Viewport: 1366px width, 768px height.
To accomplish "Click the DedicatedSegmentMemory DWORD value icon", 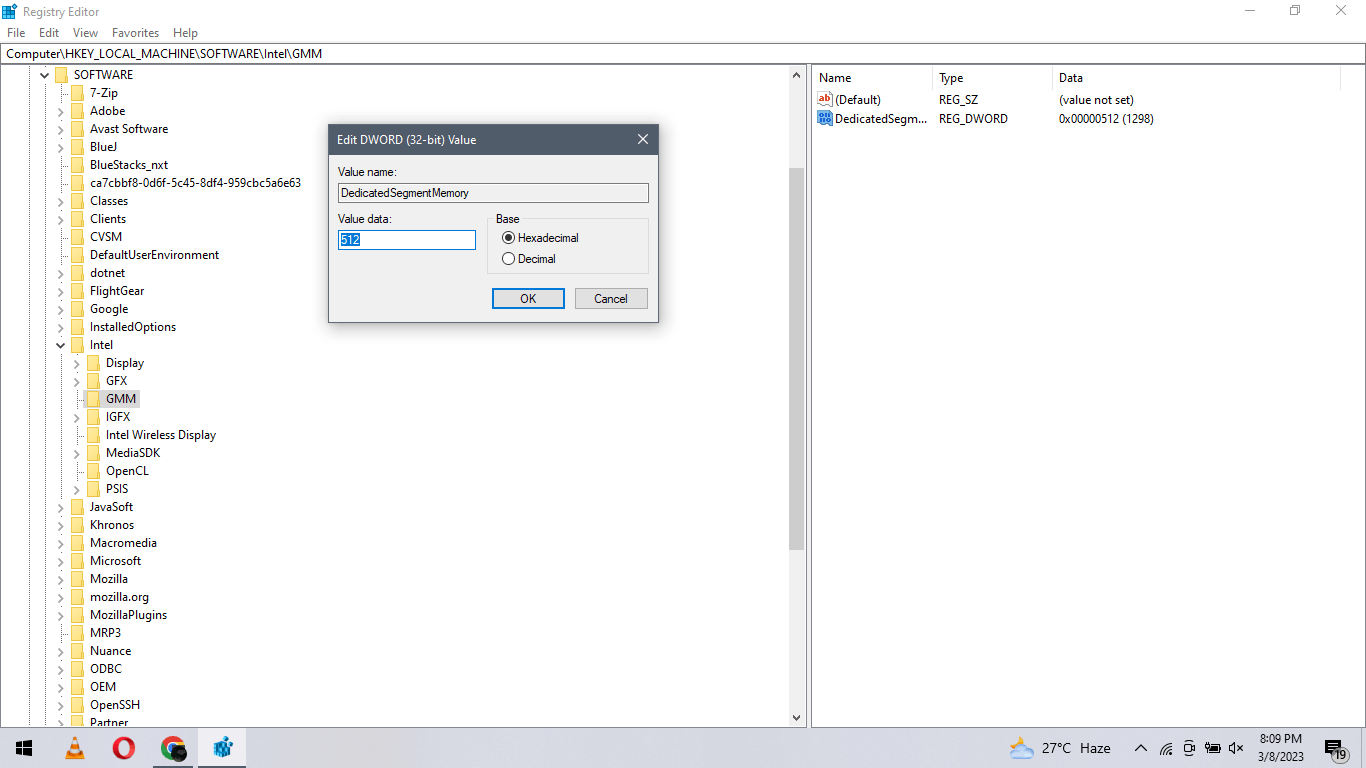I will point(825,118).
